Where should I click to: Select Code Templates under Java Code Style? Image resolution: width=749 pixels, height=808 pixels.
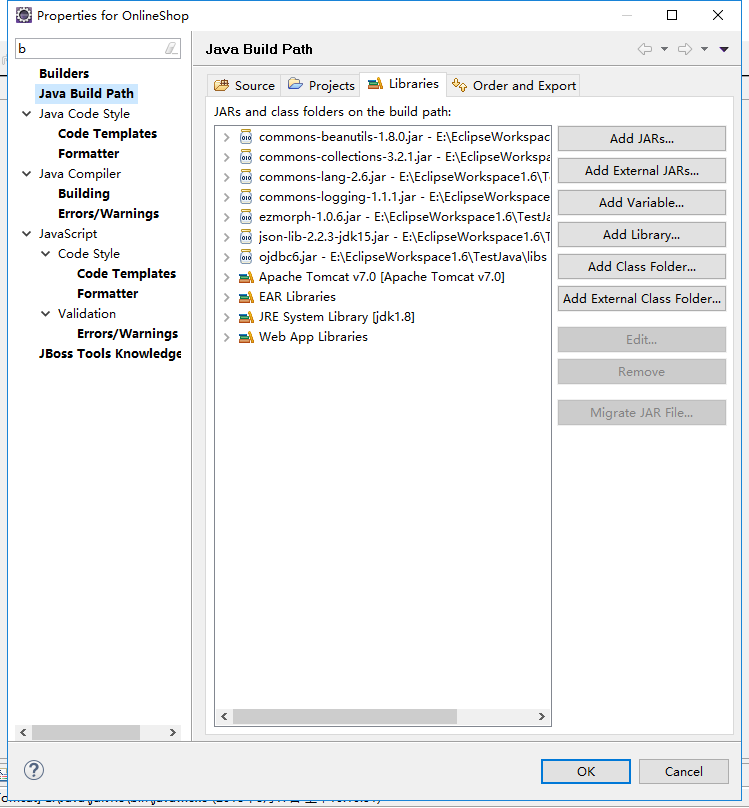107,133
